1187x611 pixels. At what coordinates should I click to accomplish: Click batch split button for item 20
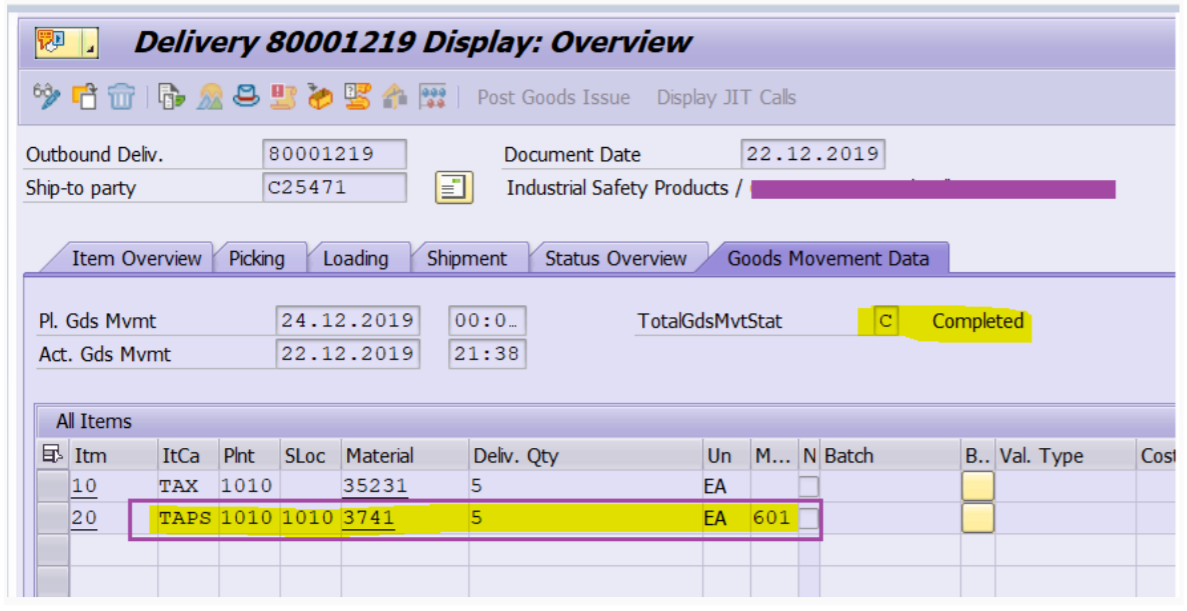978,518
